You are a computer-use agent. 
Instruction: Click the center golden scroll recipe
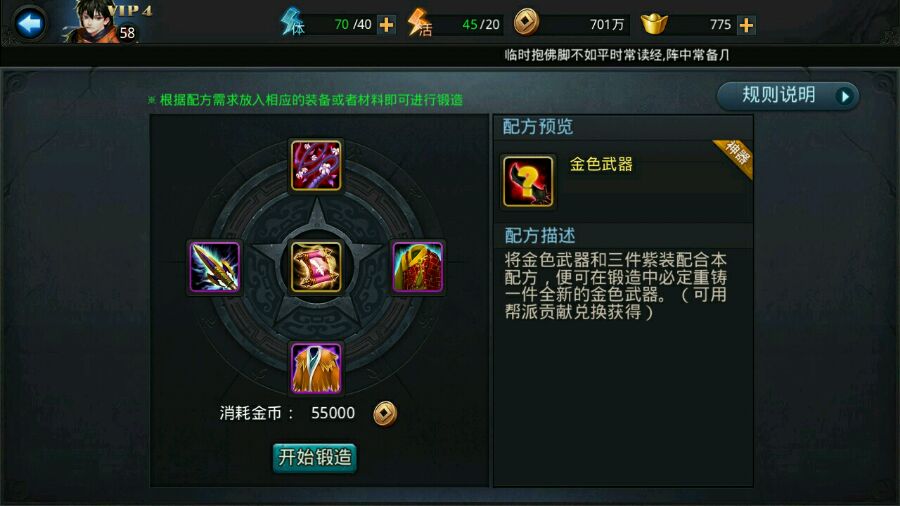pyautogui.click(x=316, y=267)
